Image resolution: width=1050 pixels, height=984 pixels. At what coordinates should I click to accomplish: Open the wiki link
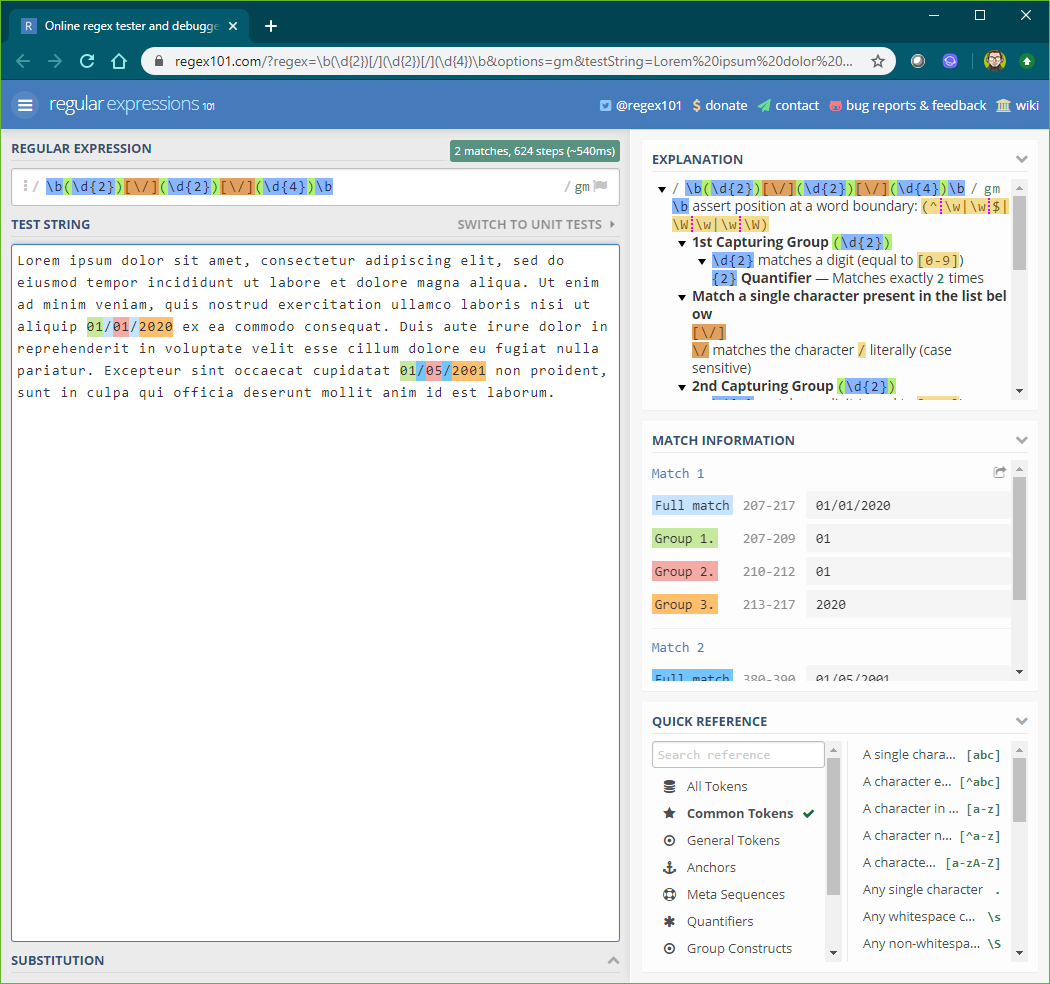pos(1017,105)
